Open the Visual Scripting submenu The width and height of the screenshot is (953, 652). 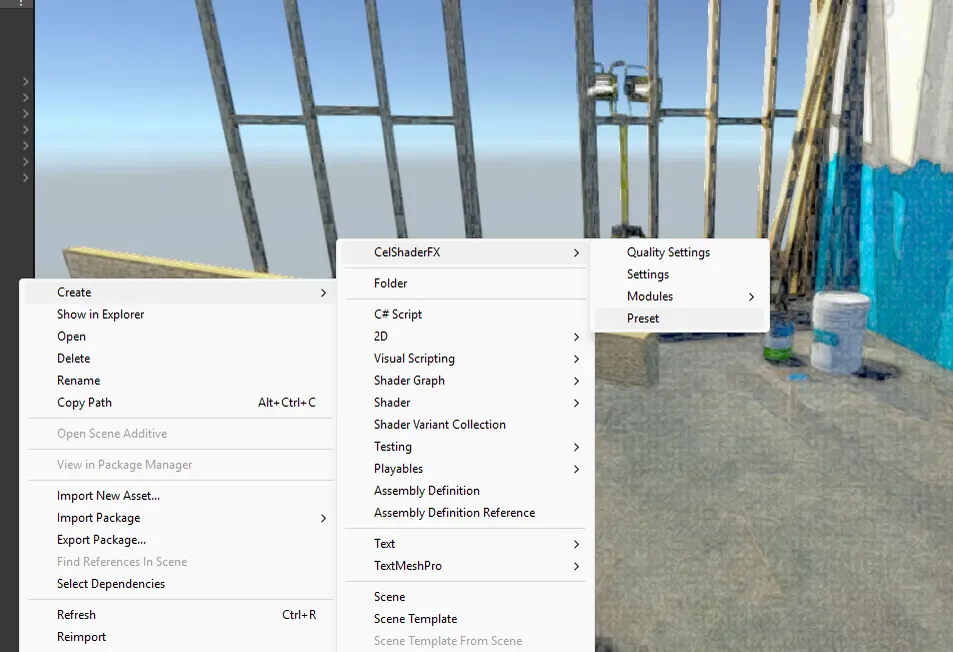pyautogui.click(x=465, y=359)
